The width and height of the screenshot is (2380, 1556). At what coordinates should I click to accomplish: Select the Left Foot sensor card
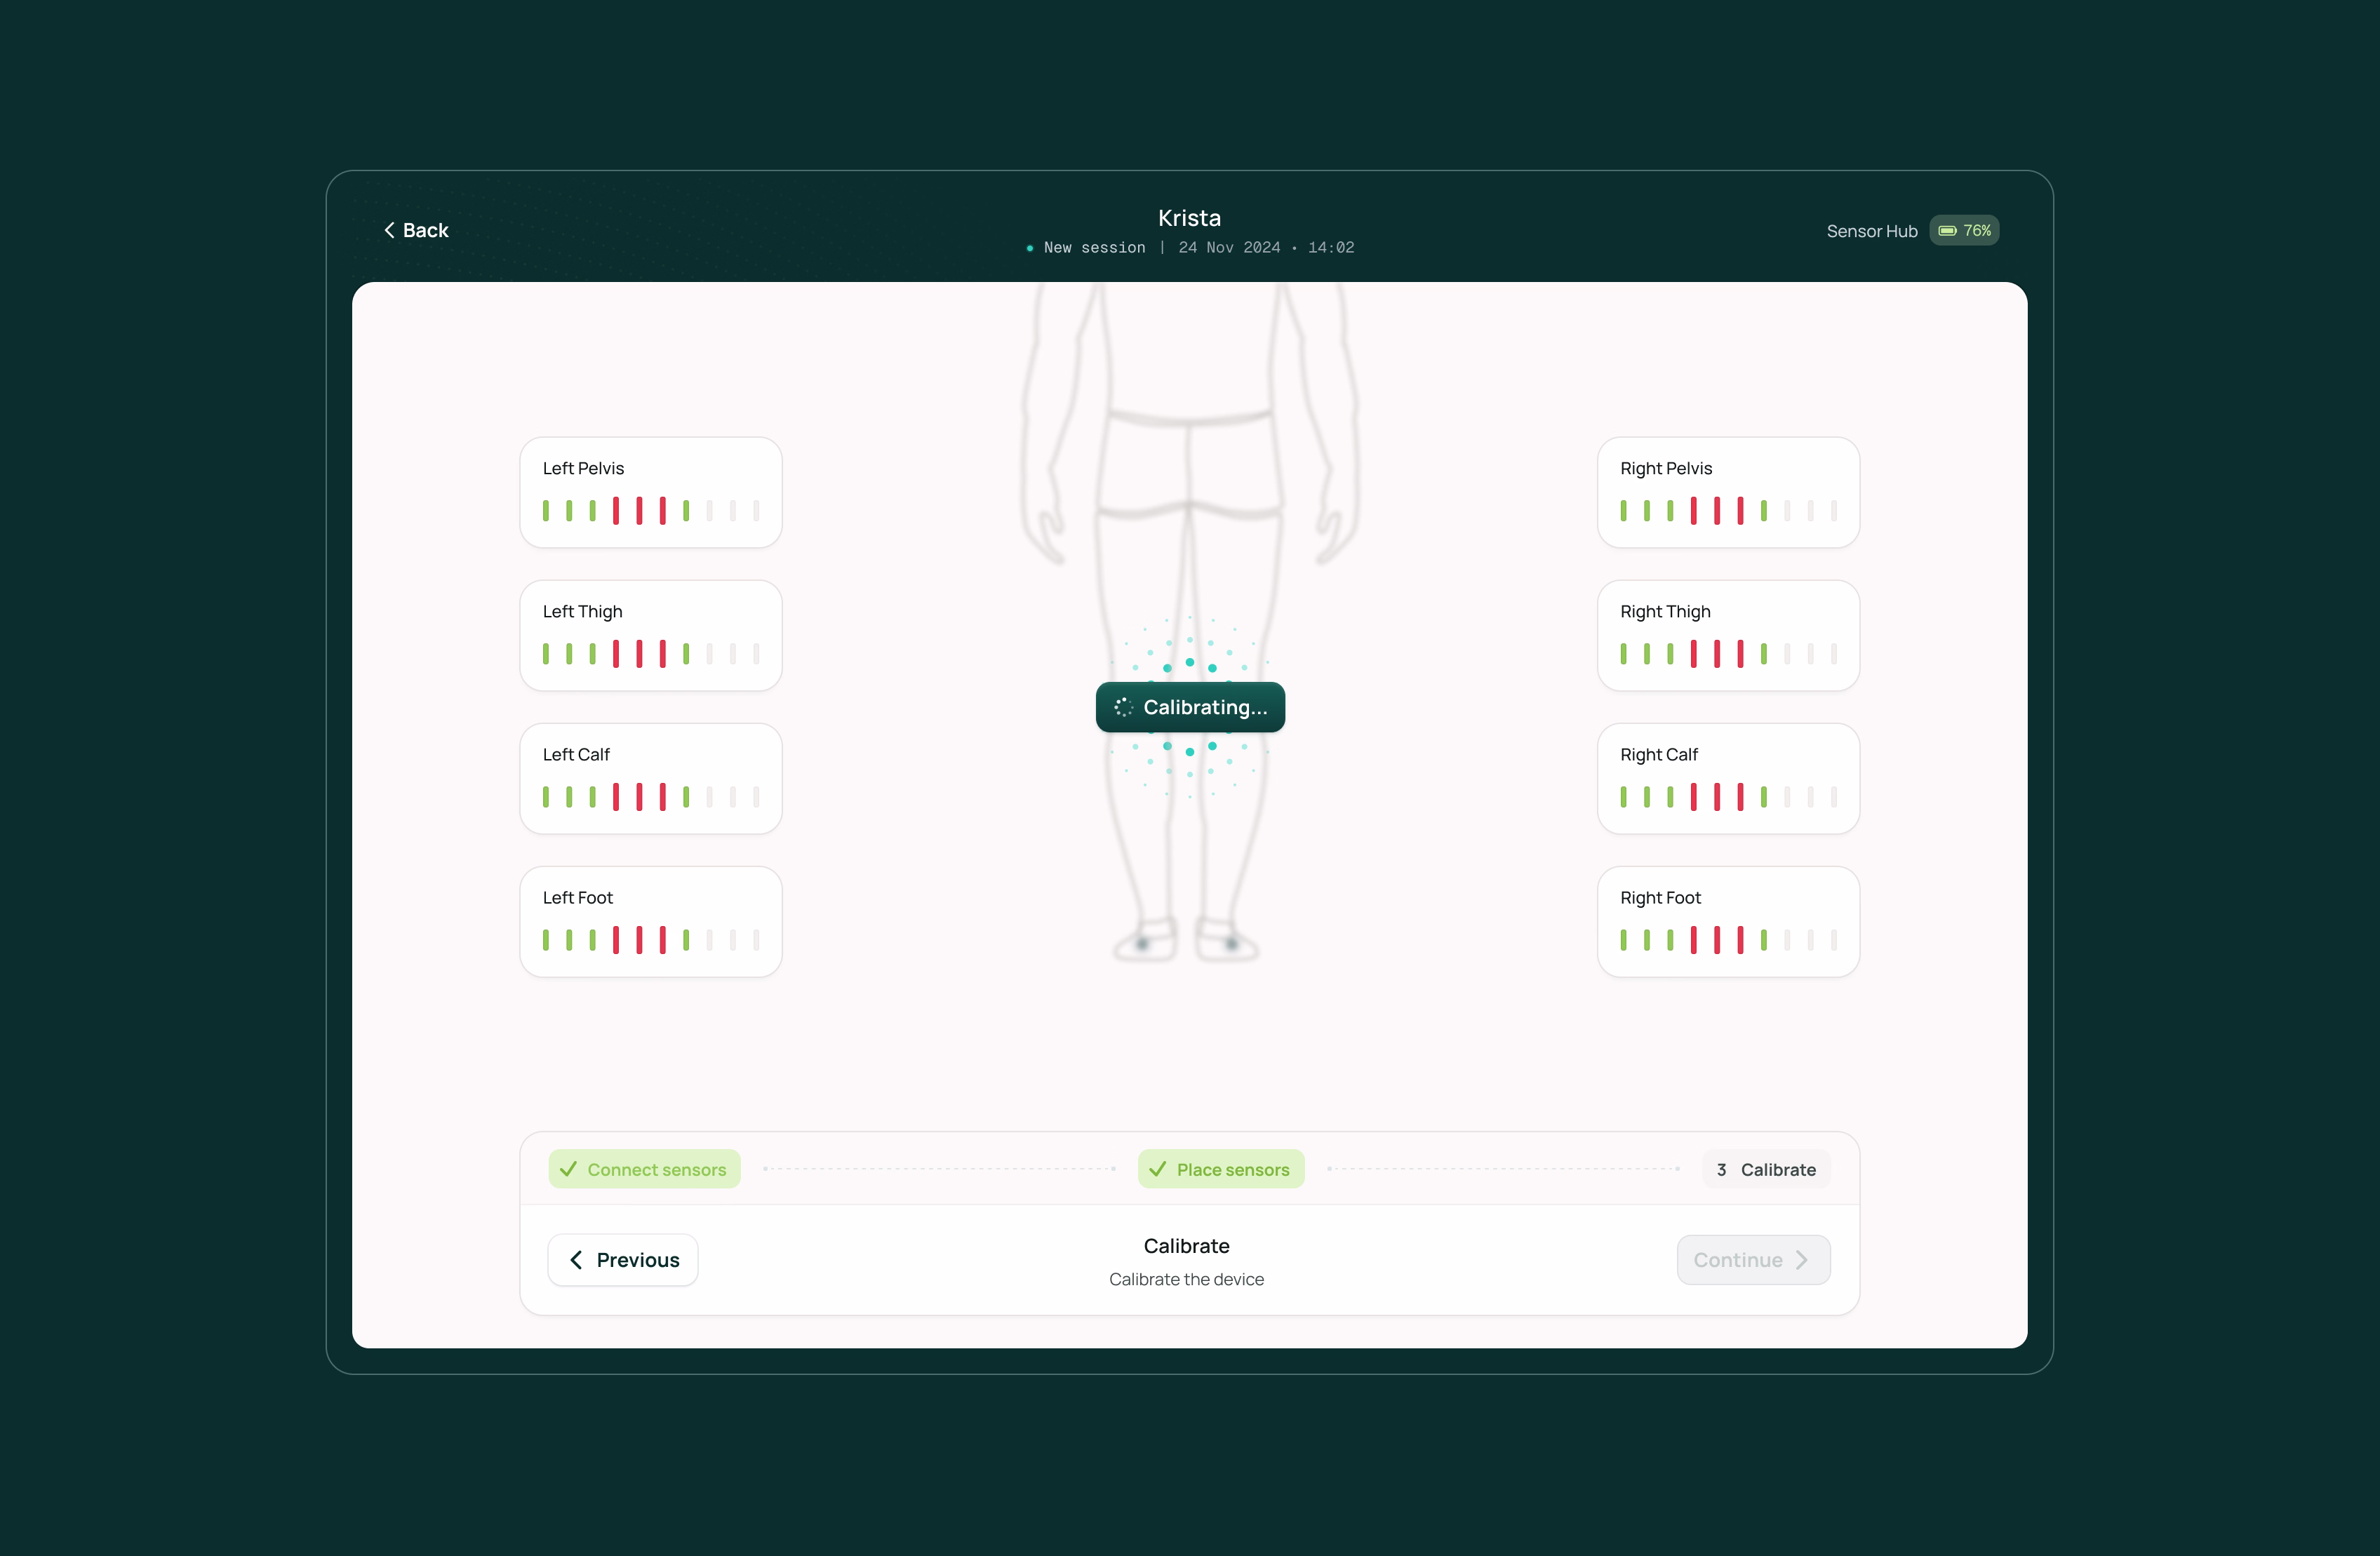coord(650,921)
